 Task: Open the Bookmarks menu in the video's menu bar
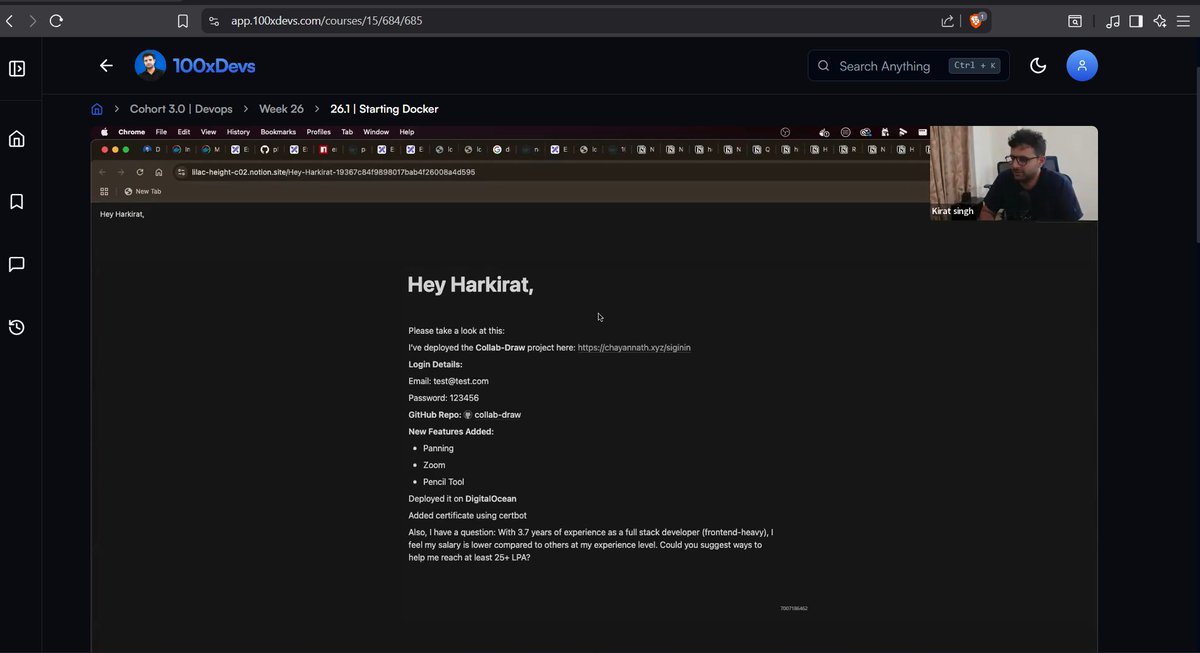point(278,132)
